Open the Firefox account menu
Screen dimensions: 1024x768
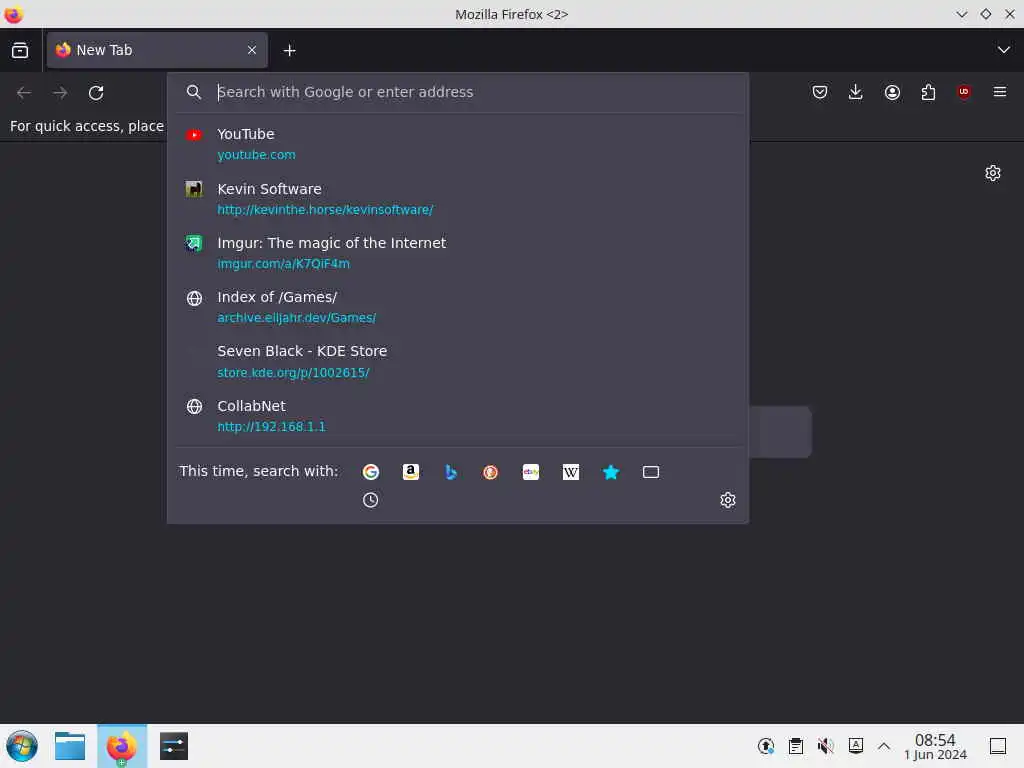coord(892,92)
